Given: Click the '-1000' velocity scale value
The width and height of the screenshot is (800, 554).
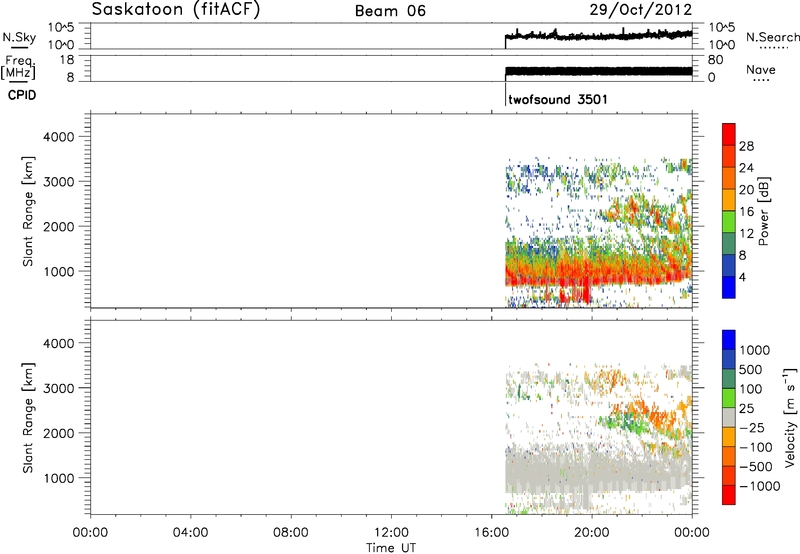Looking at the screenshot, I should 760,486.
